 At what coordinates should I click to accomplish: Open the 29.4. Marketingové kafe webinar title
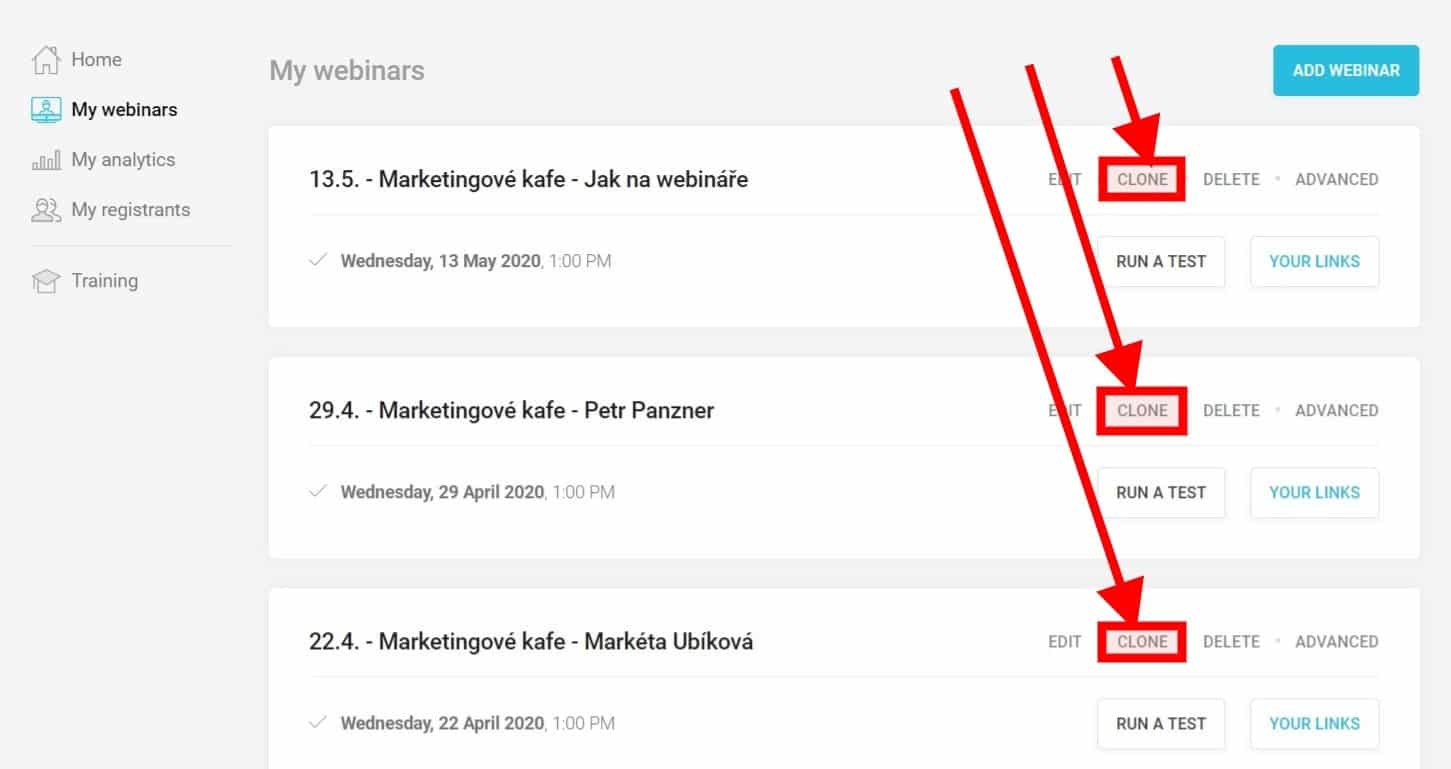pos(511,411)
